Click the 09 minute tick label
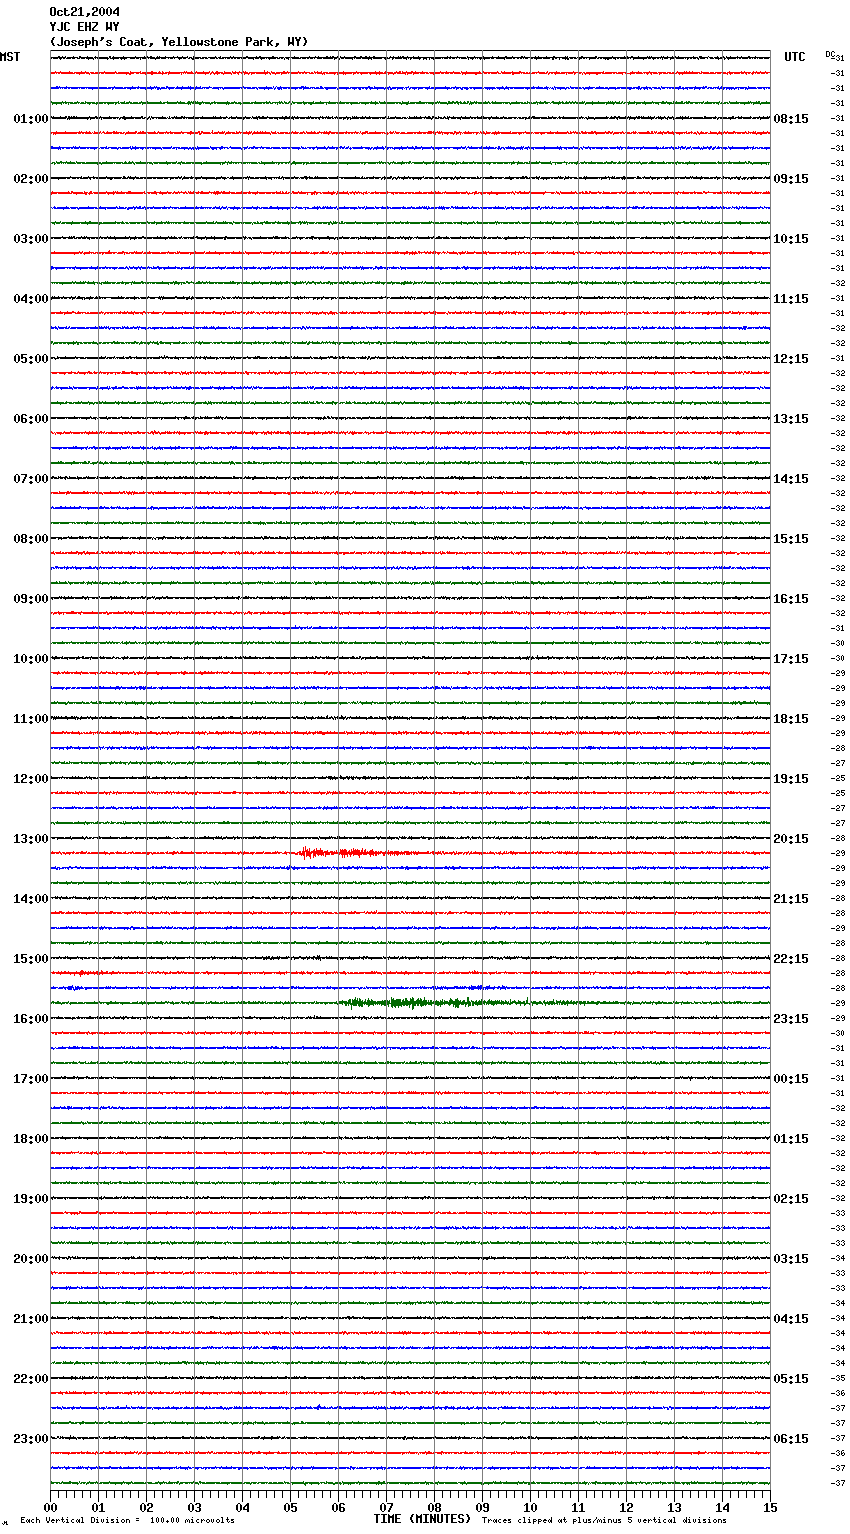 pos(482,1507)
